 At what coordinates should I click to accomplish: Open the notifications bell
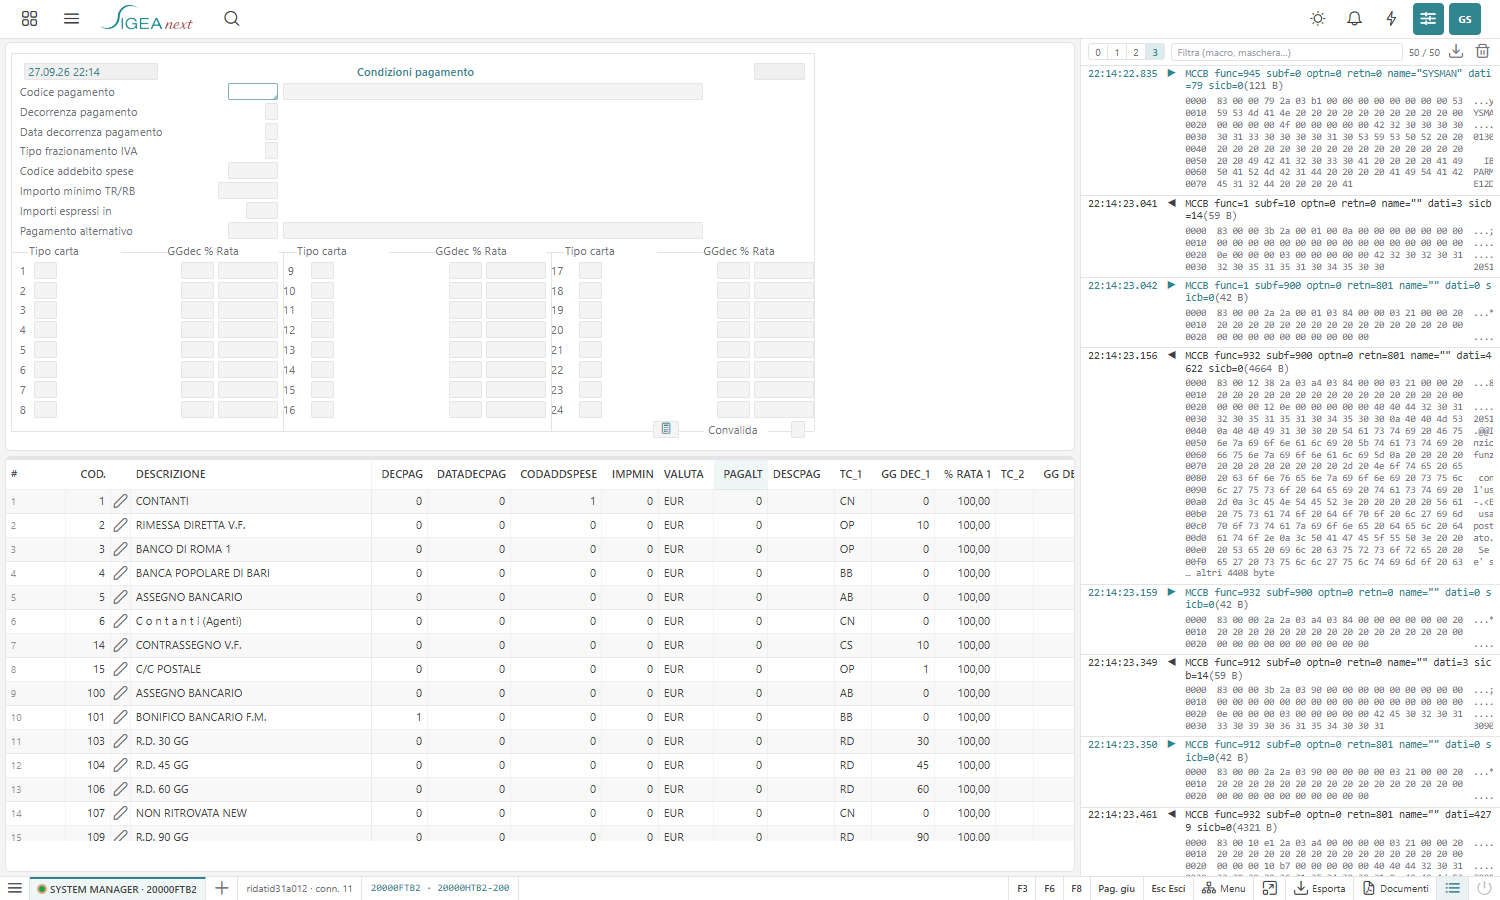(x=1354, y=19)
